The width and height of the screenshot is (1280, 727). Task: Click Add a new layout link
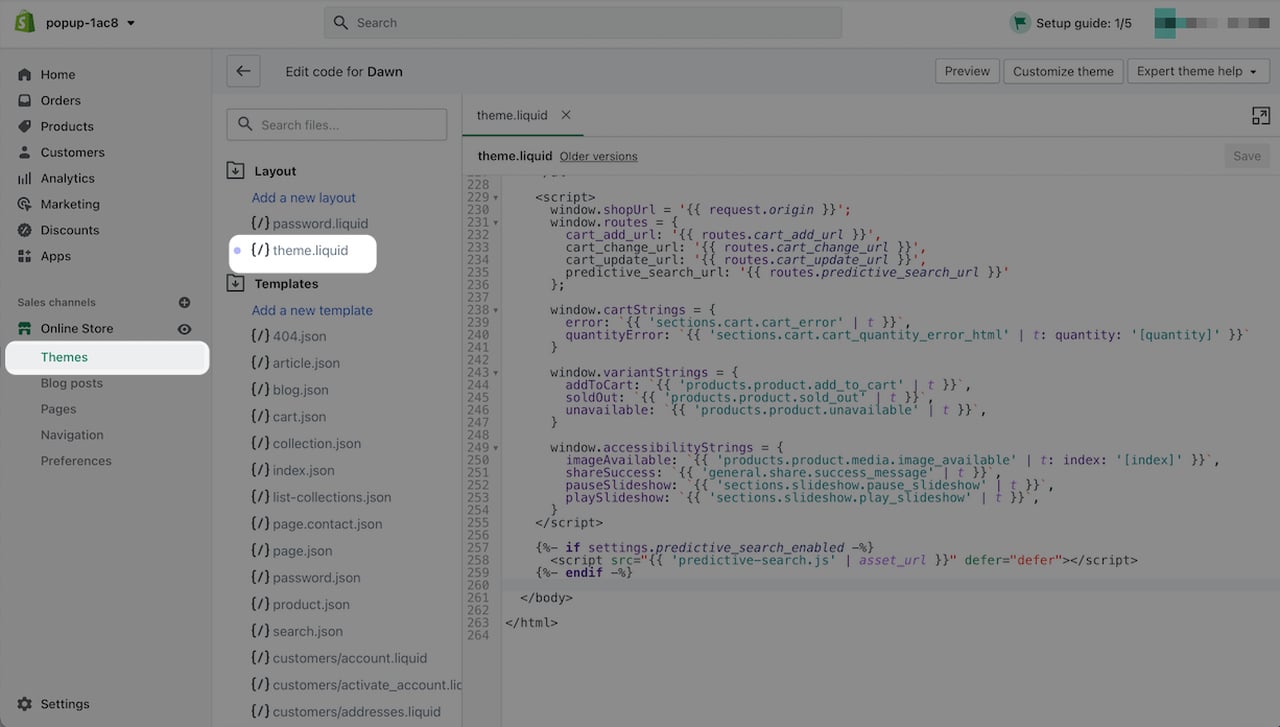[x=304, y=198]
